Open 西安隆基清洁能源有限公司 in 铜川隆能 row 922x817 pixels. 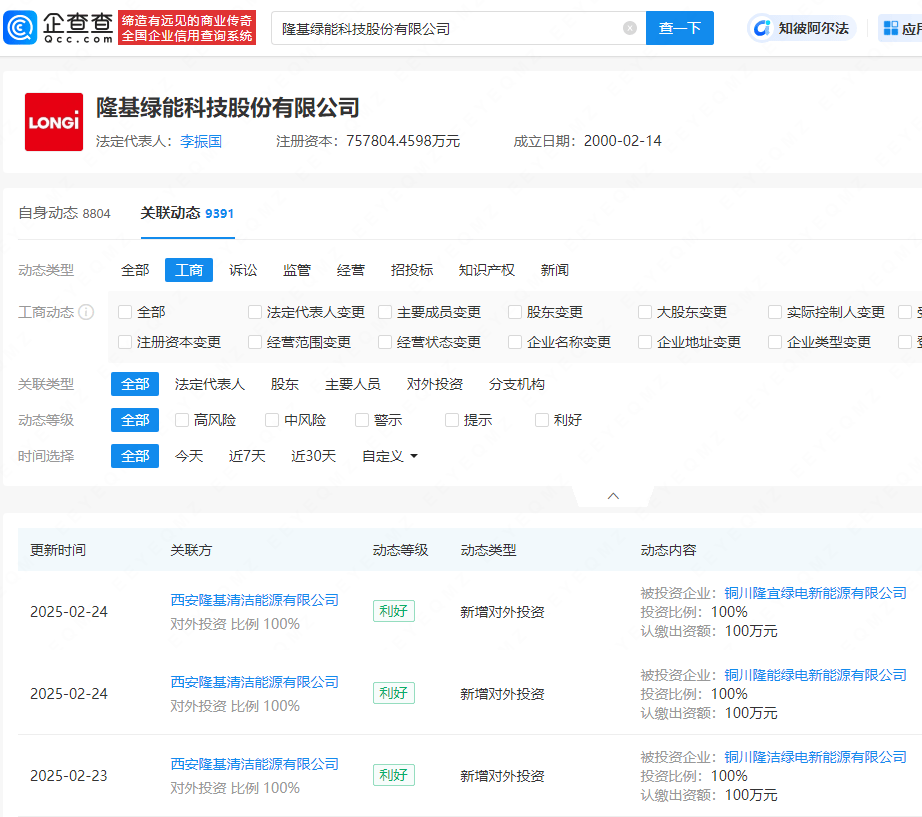255,682
